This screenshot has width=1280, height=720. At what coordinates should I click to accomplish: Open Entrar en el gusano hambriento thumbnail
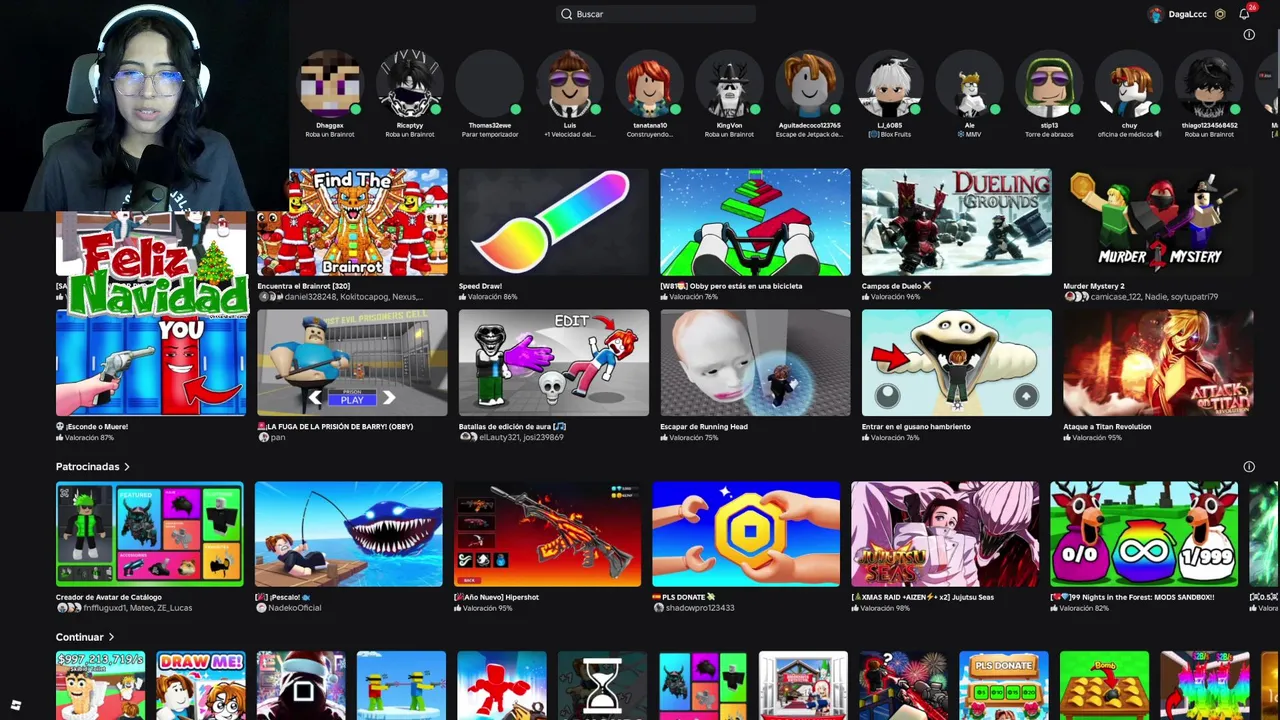tap(956, 363)
